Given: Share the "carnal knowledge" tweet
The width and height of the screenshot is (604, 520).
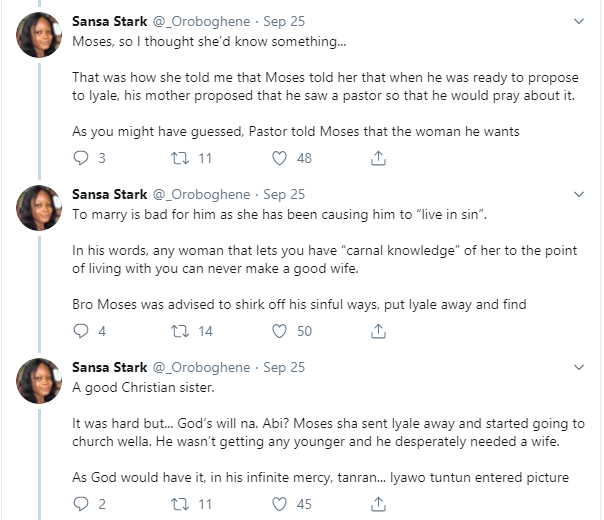Looking at the screenshot, I should 378,331.
